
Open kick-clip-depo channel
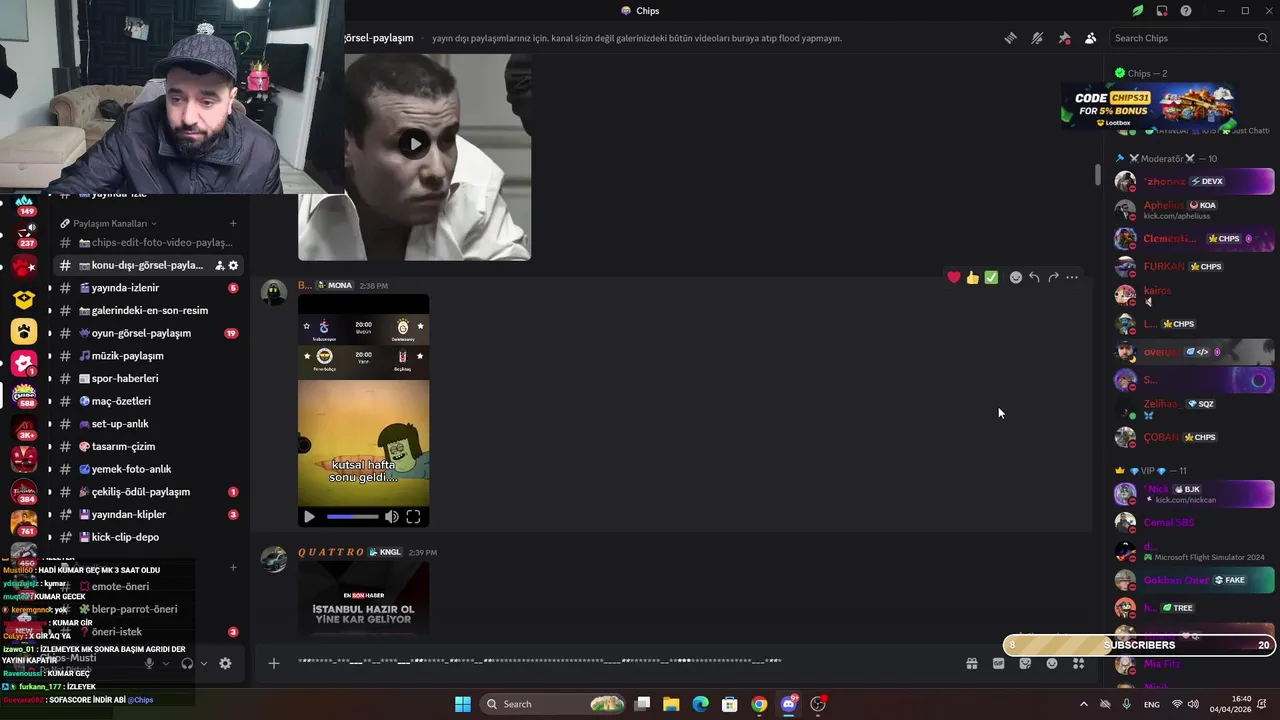click(148, 537)
